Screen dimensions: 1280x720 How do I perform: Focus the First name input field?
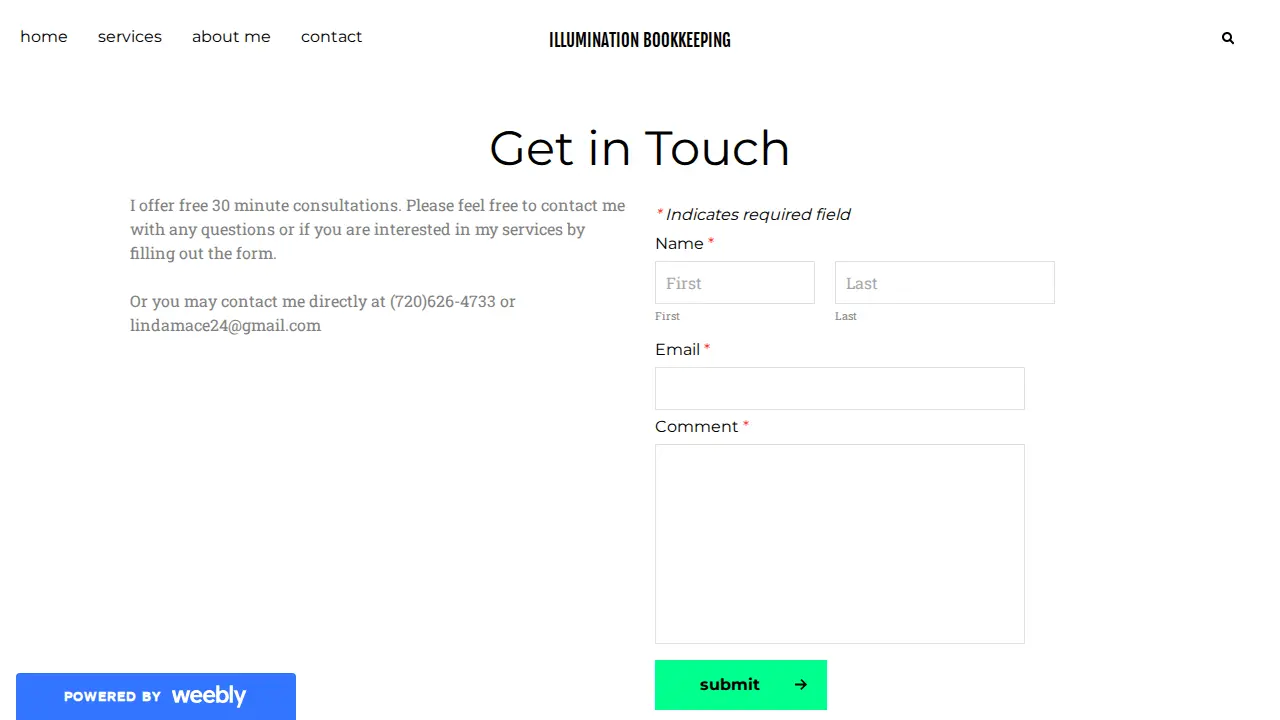tap(735, 283)
